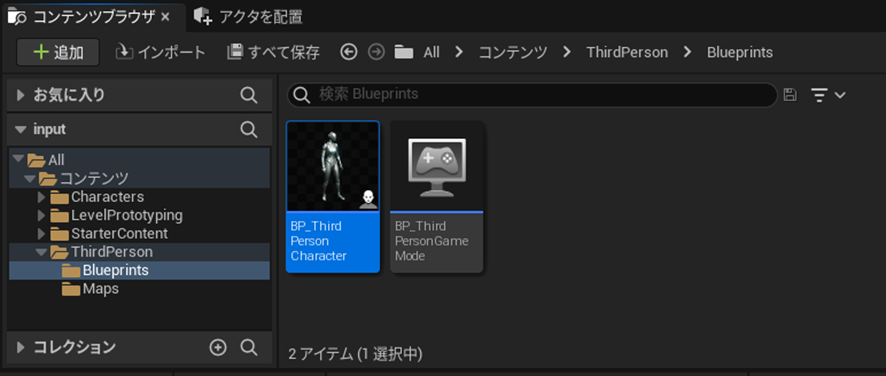The image size is (886, 376).
Task: Open the chevron after ThirdPerson in breadcrumb
Action: pos(687,53)
